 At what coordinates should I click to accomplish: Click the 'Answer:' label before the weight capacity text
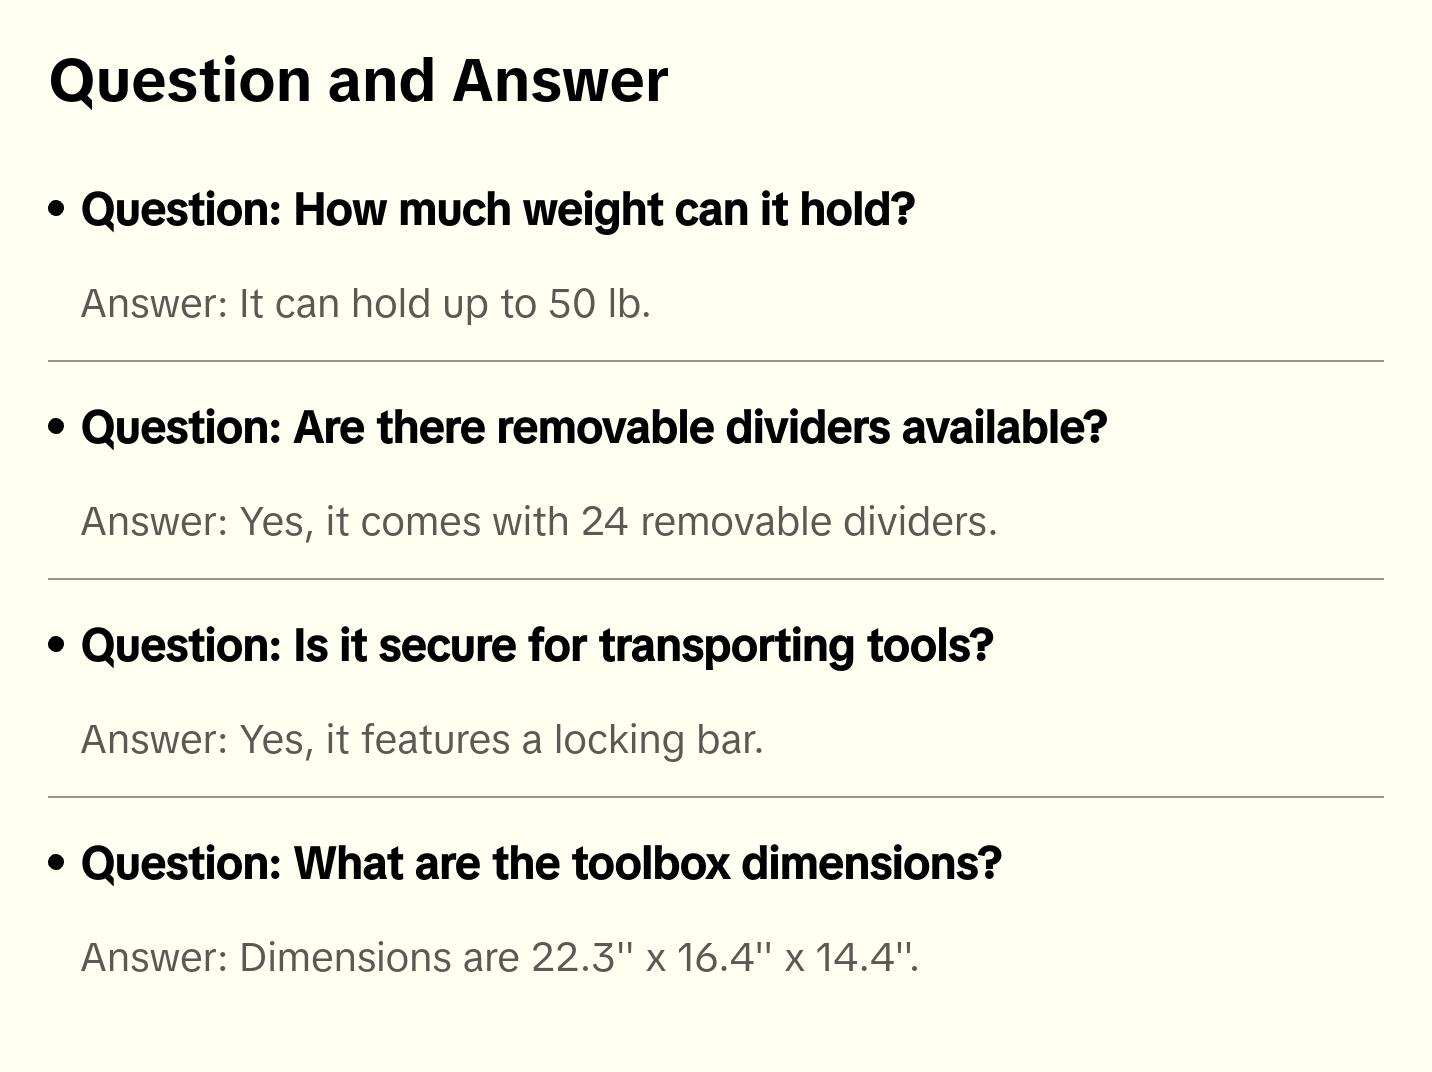(x=155, y=304)
